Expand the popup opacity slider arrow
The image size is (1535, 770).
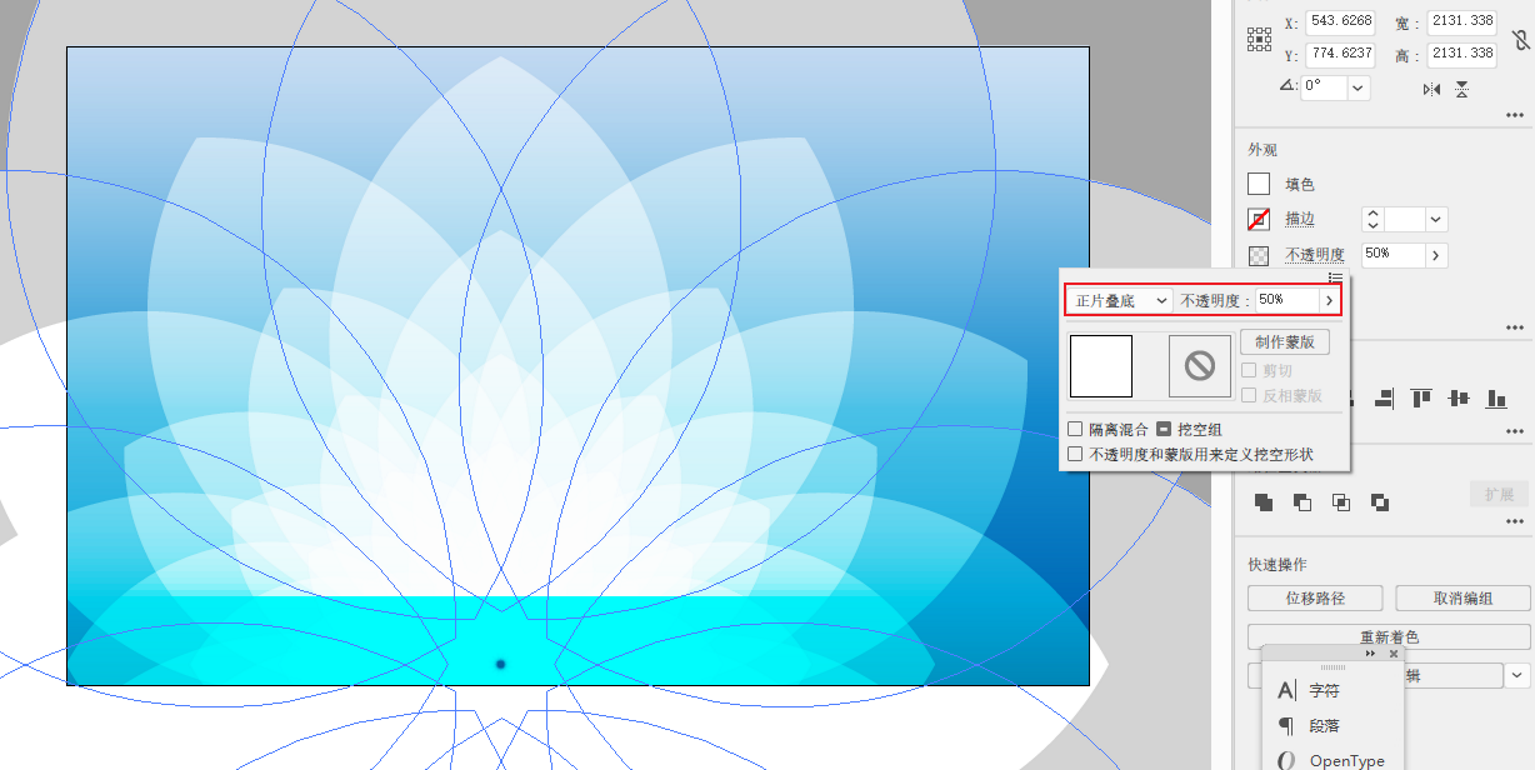[1329, 300]
